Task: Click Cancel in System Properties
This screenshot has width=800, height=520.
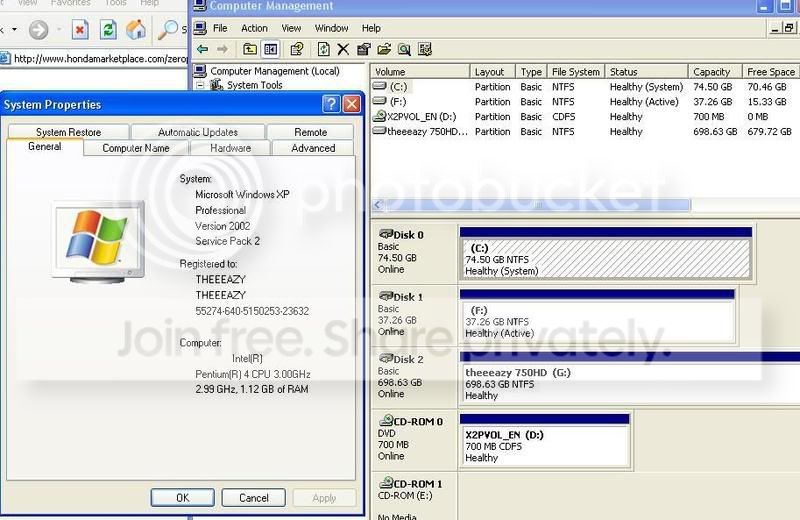Action: click(254, 498)
